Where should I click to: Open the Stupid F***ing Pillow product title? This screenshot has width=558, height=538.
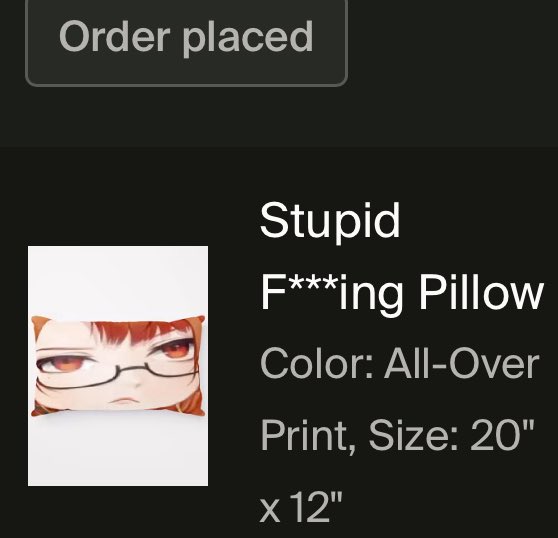coord(402,257)
